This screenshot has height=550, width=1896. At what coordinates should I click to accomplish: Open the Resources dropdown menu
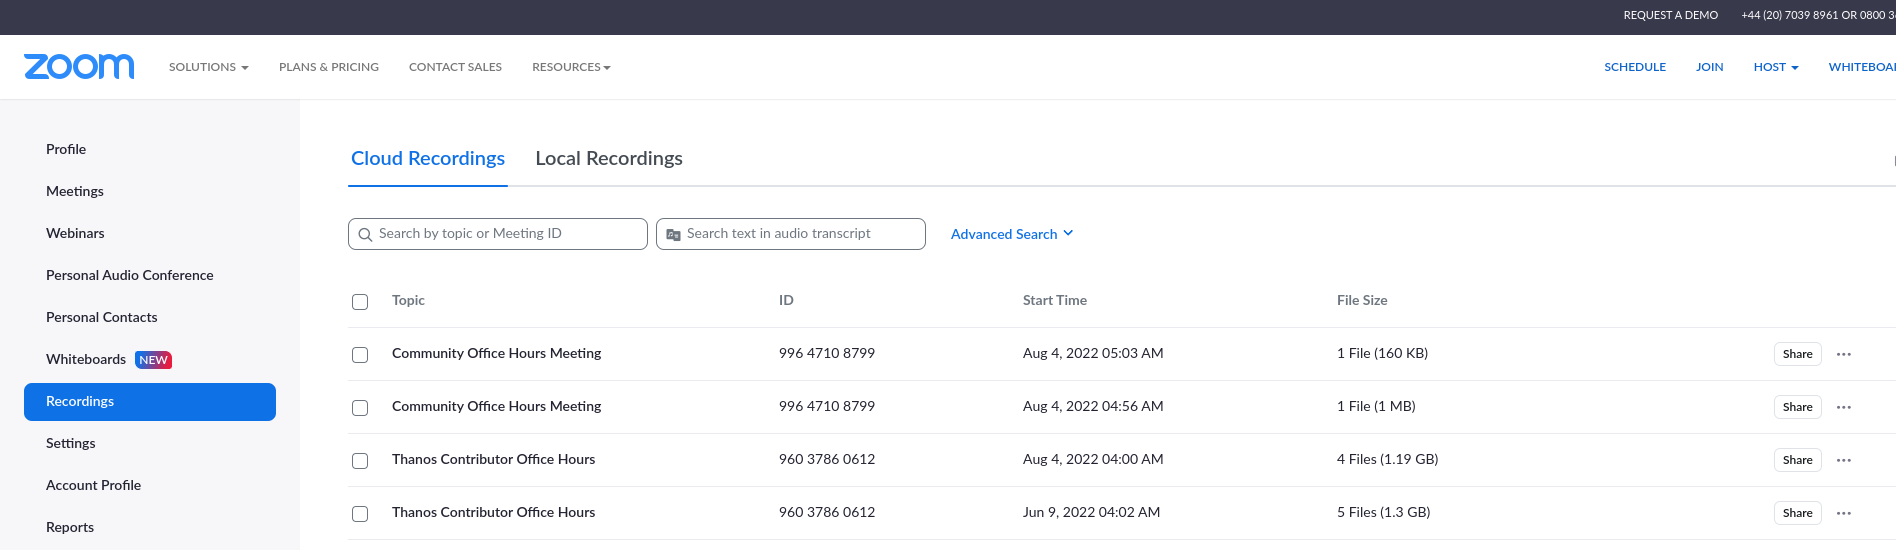coord(570,67)
